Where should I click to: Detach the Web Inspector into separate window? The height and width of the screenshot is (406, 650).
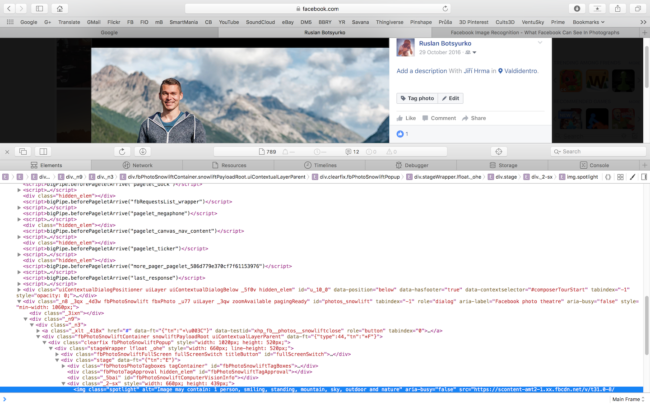pyautogui.click(x=23, y=152)
